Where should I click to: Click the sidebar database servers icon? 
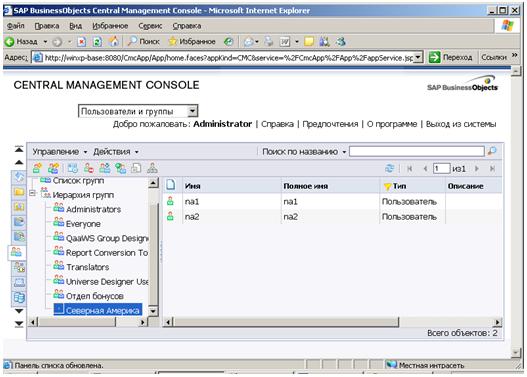19,297
